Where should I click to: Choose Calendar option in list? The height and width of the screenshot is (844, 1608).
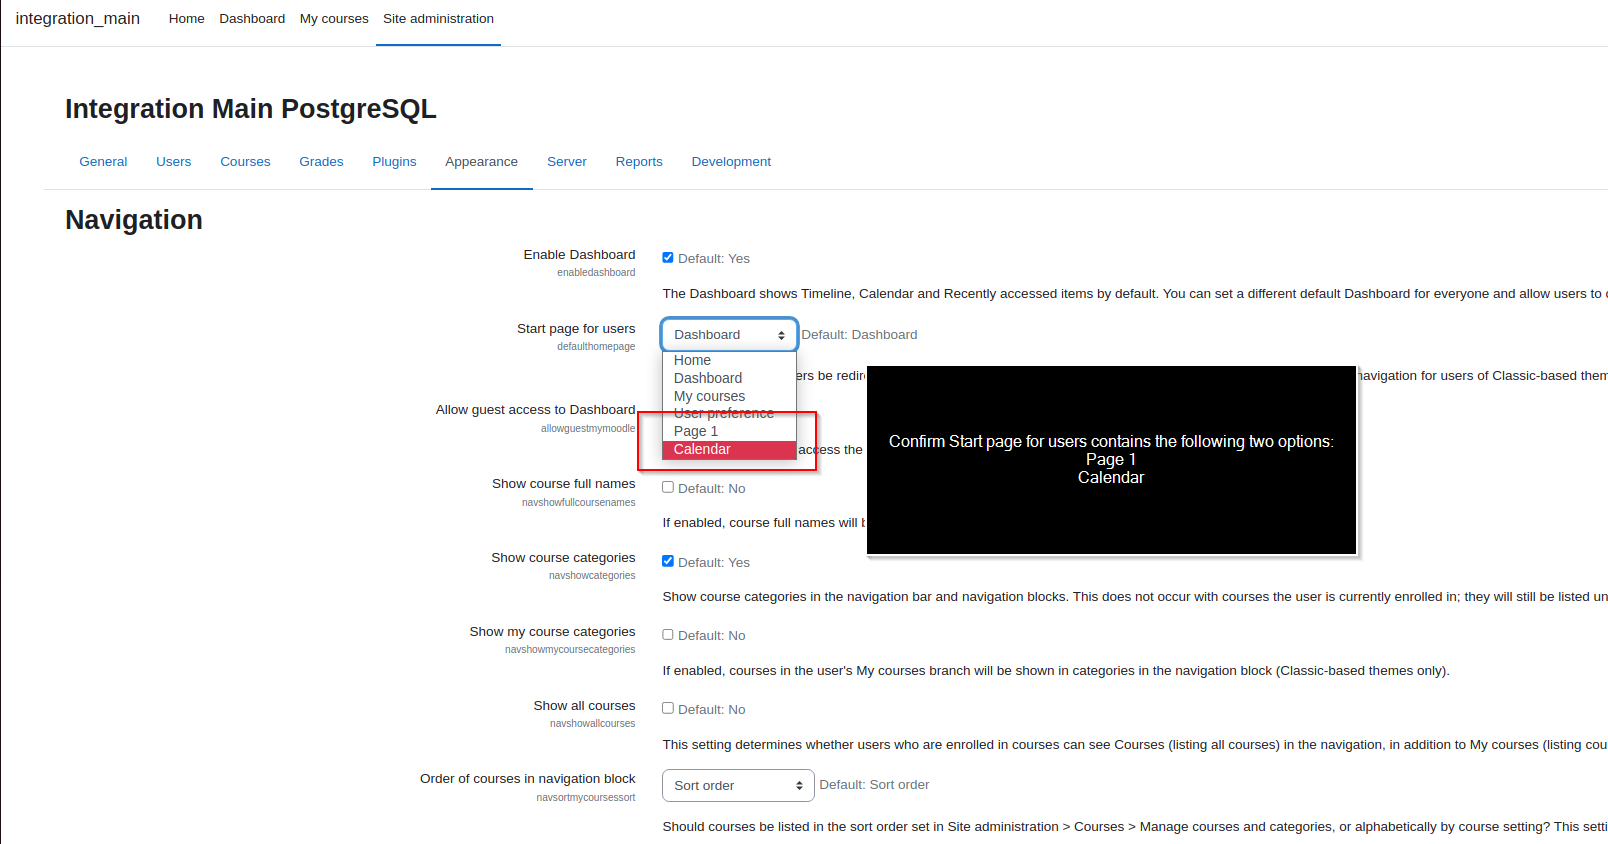click(x=729, y=449)
